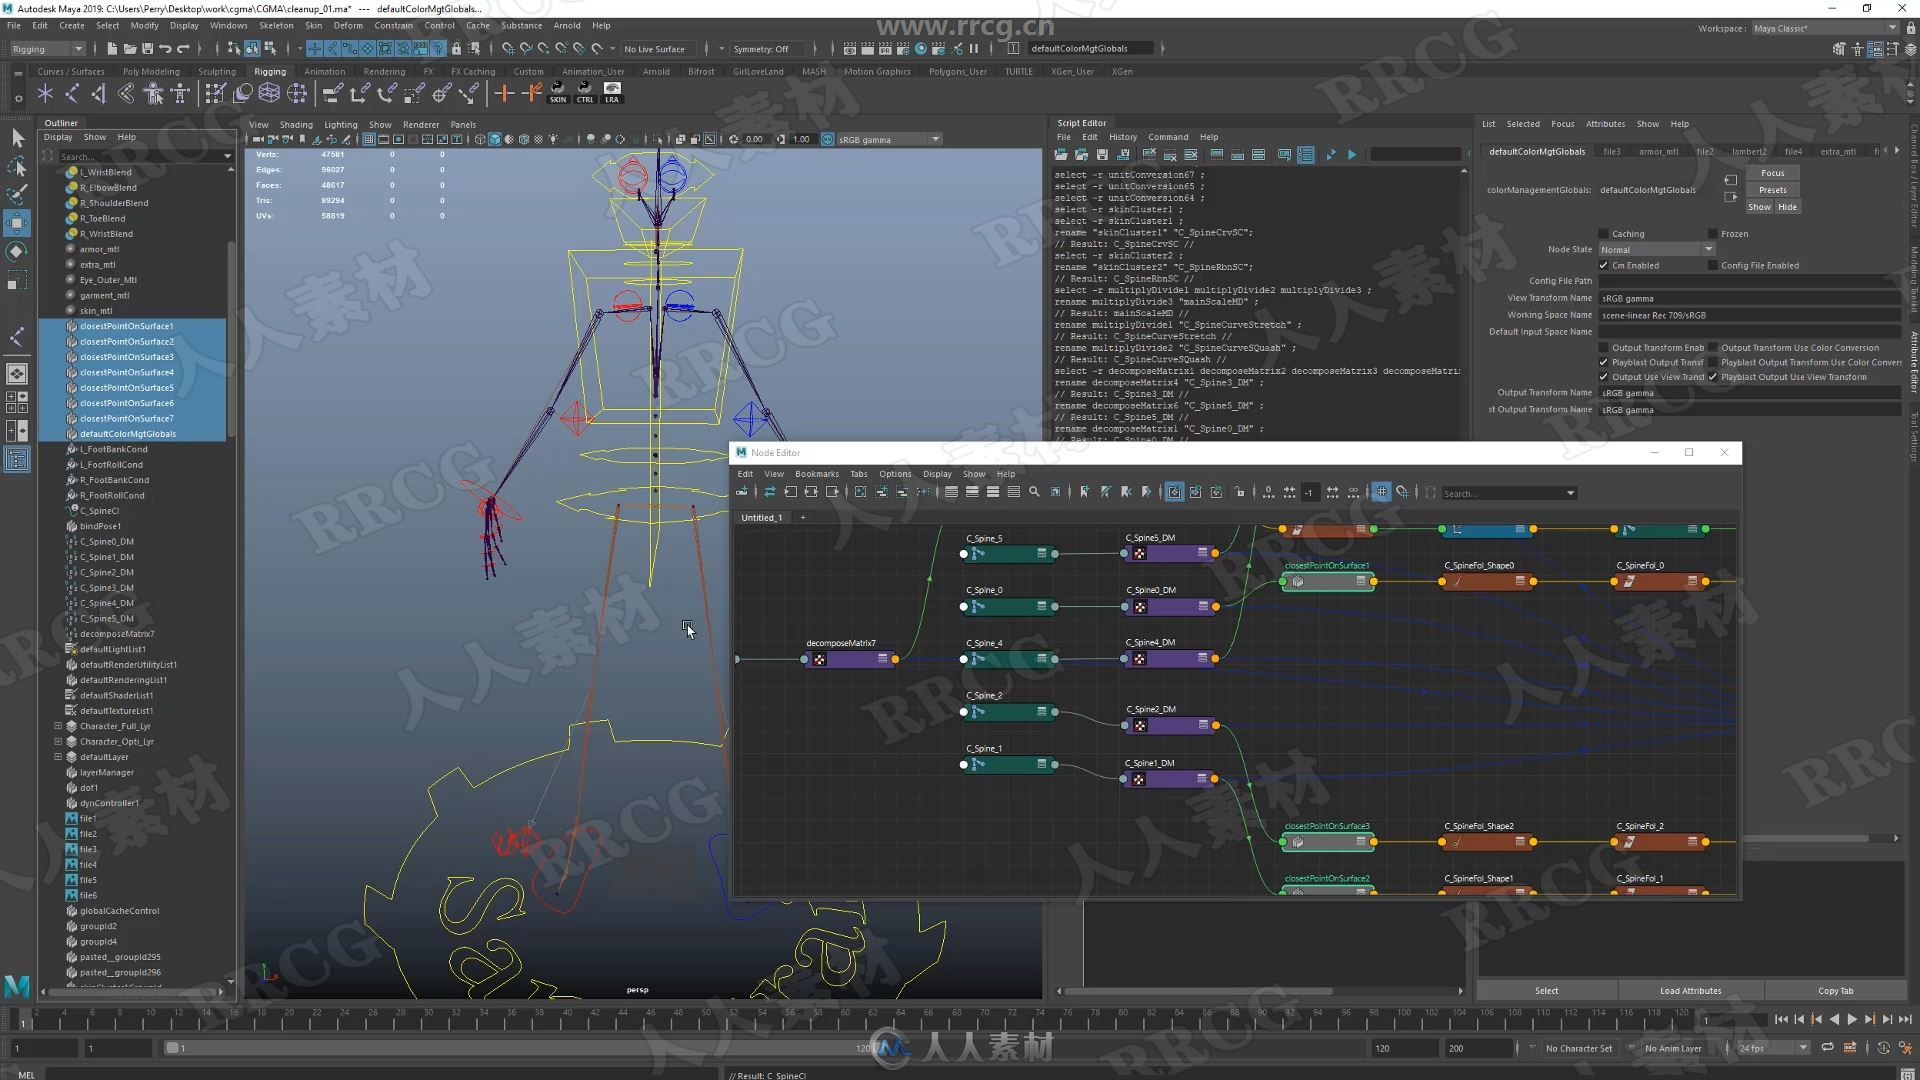The image size is (1920, 1080).
Task: Click the Focus button in Attribute Editor
Action: [1772, 173]
